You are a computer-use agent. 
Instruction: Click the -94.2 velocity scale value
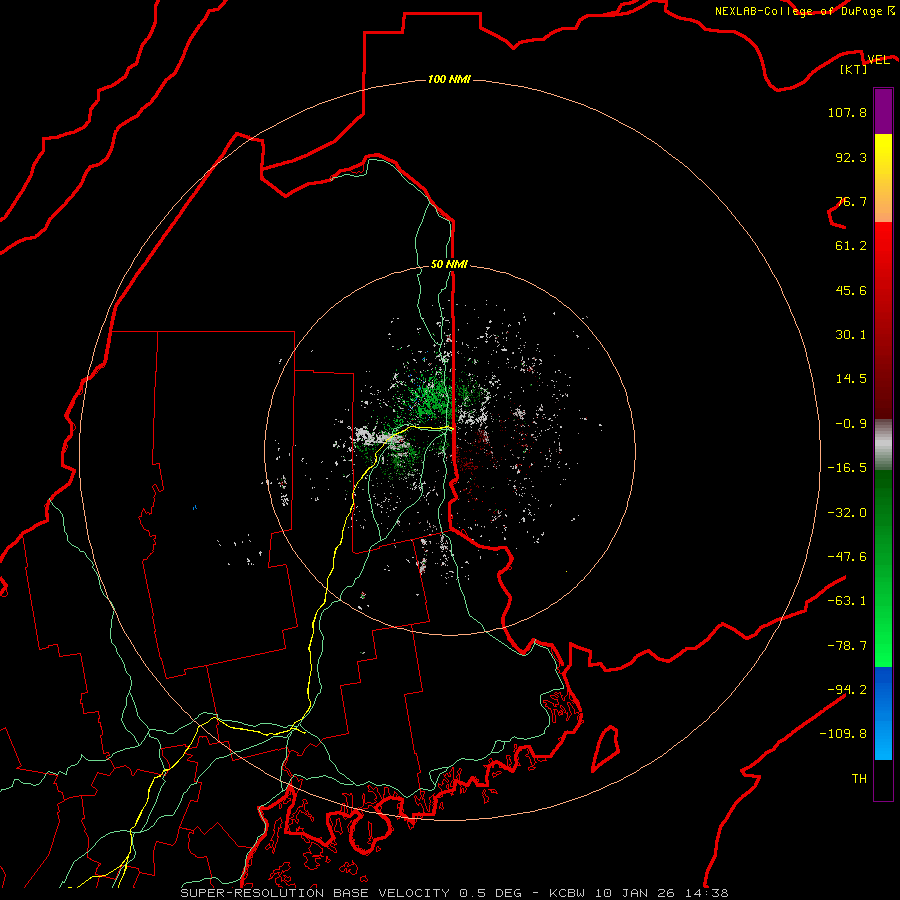point(847,689)
